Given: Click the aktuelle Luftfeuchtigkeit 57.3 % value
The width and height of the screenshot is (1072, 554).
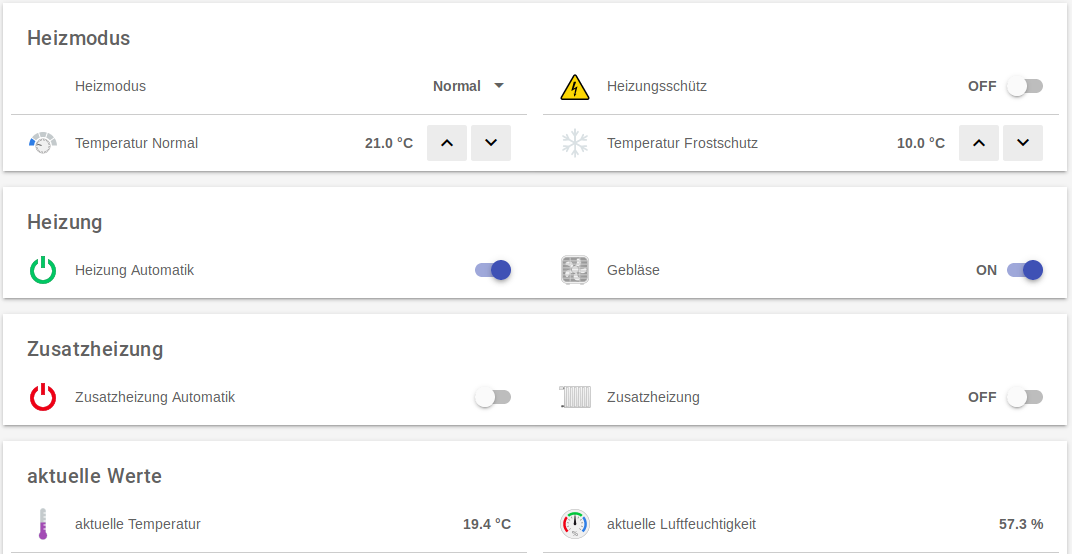Looking at the screenshot, I should coord(1020,524).
